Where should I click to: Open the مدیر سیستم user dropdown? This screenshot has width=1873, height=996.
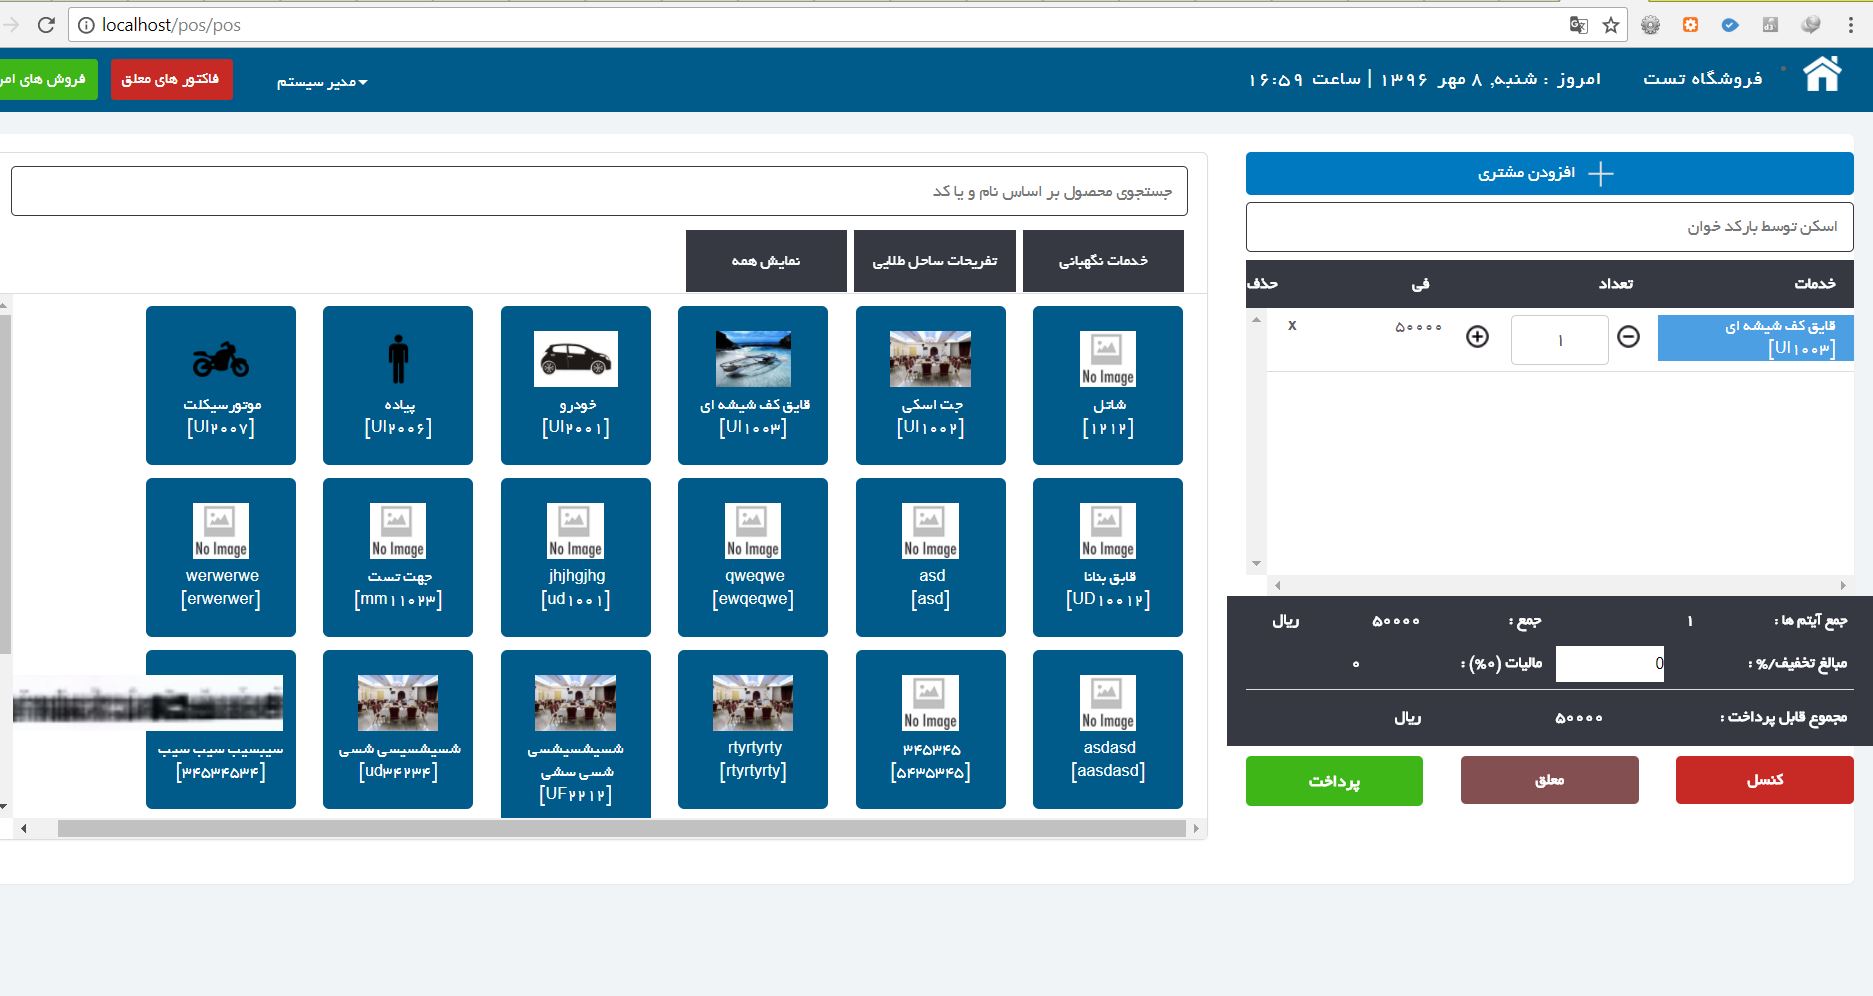click(322, 81)
